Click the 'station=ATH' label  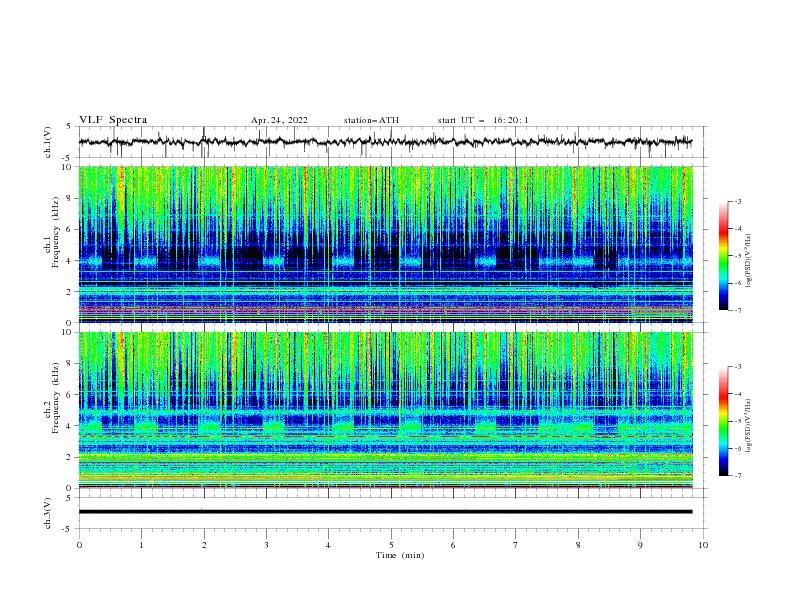[x=371, y=120]
